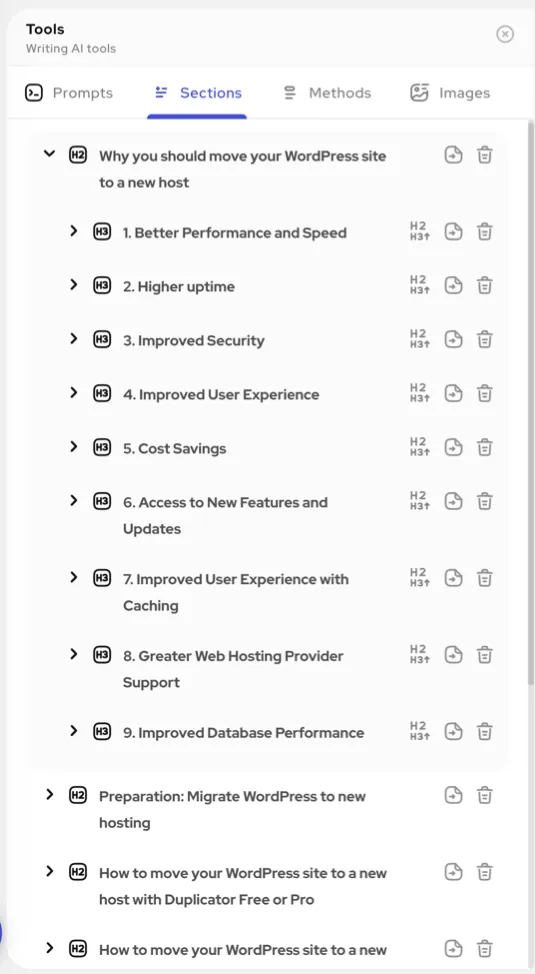Image resolution: width=535 pixels, height=974 pixels.
Task: Delete the 'Why you should move' H2 section
Action: click(485, 155)
